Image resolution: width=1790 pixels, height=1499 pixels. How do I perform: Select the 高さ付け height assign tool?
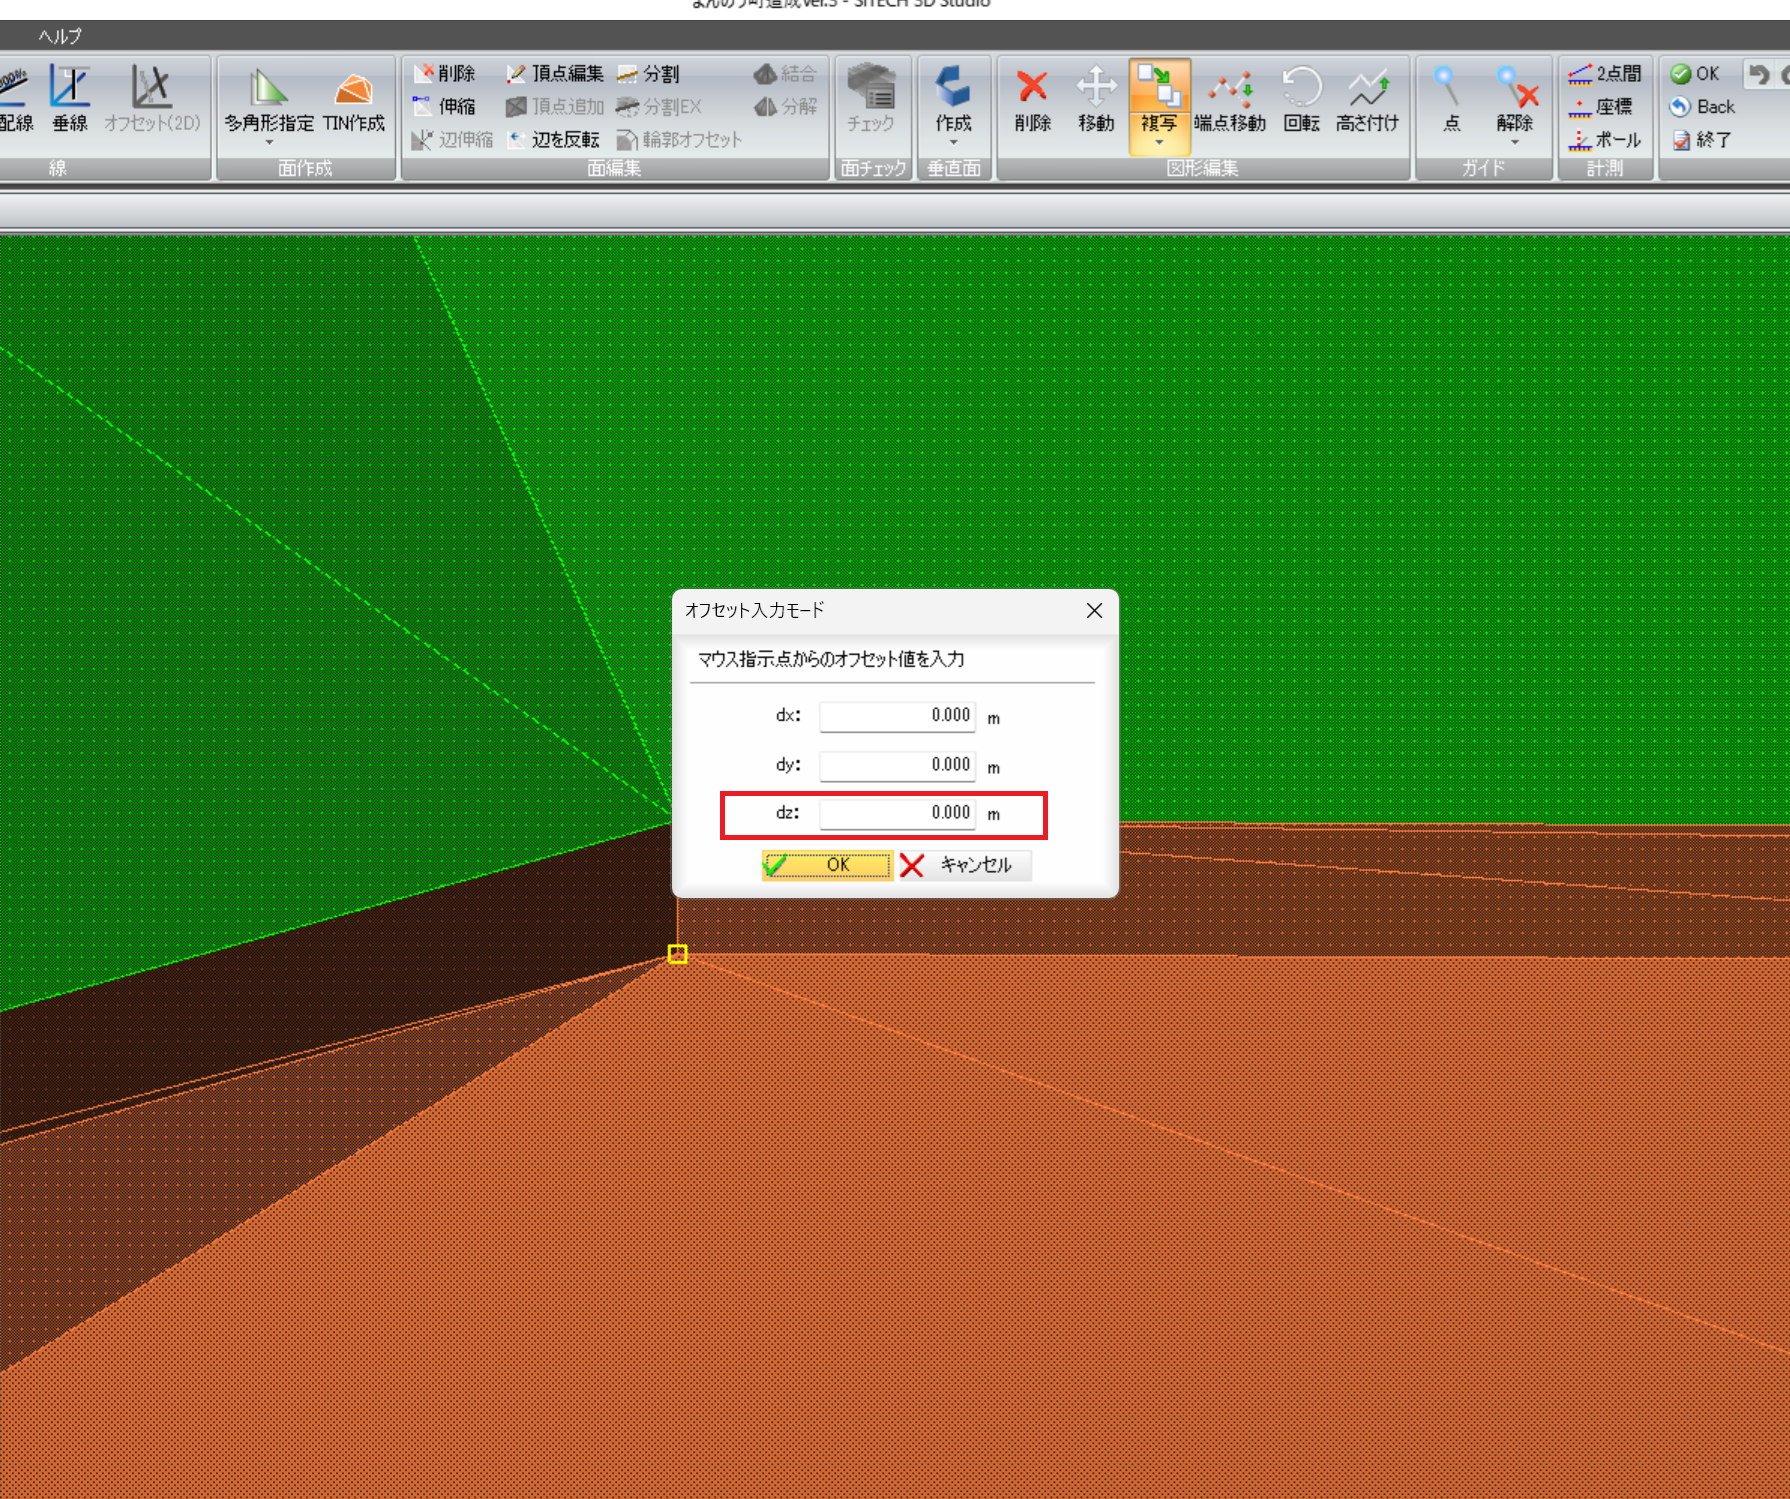[1367, 100]
